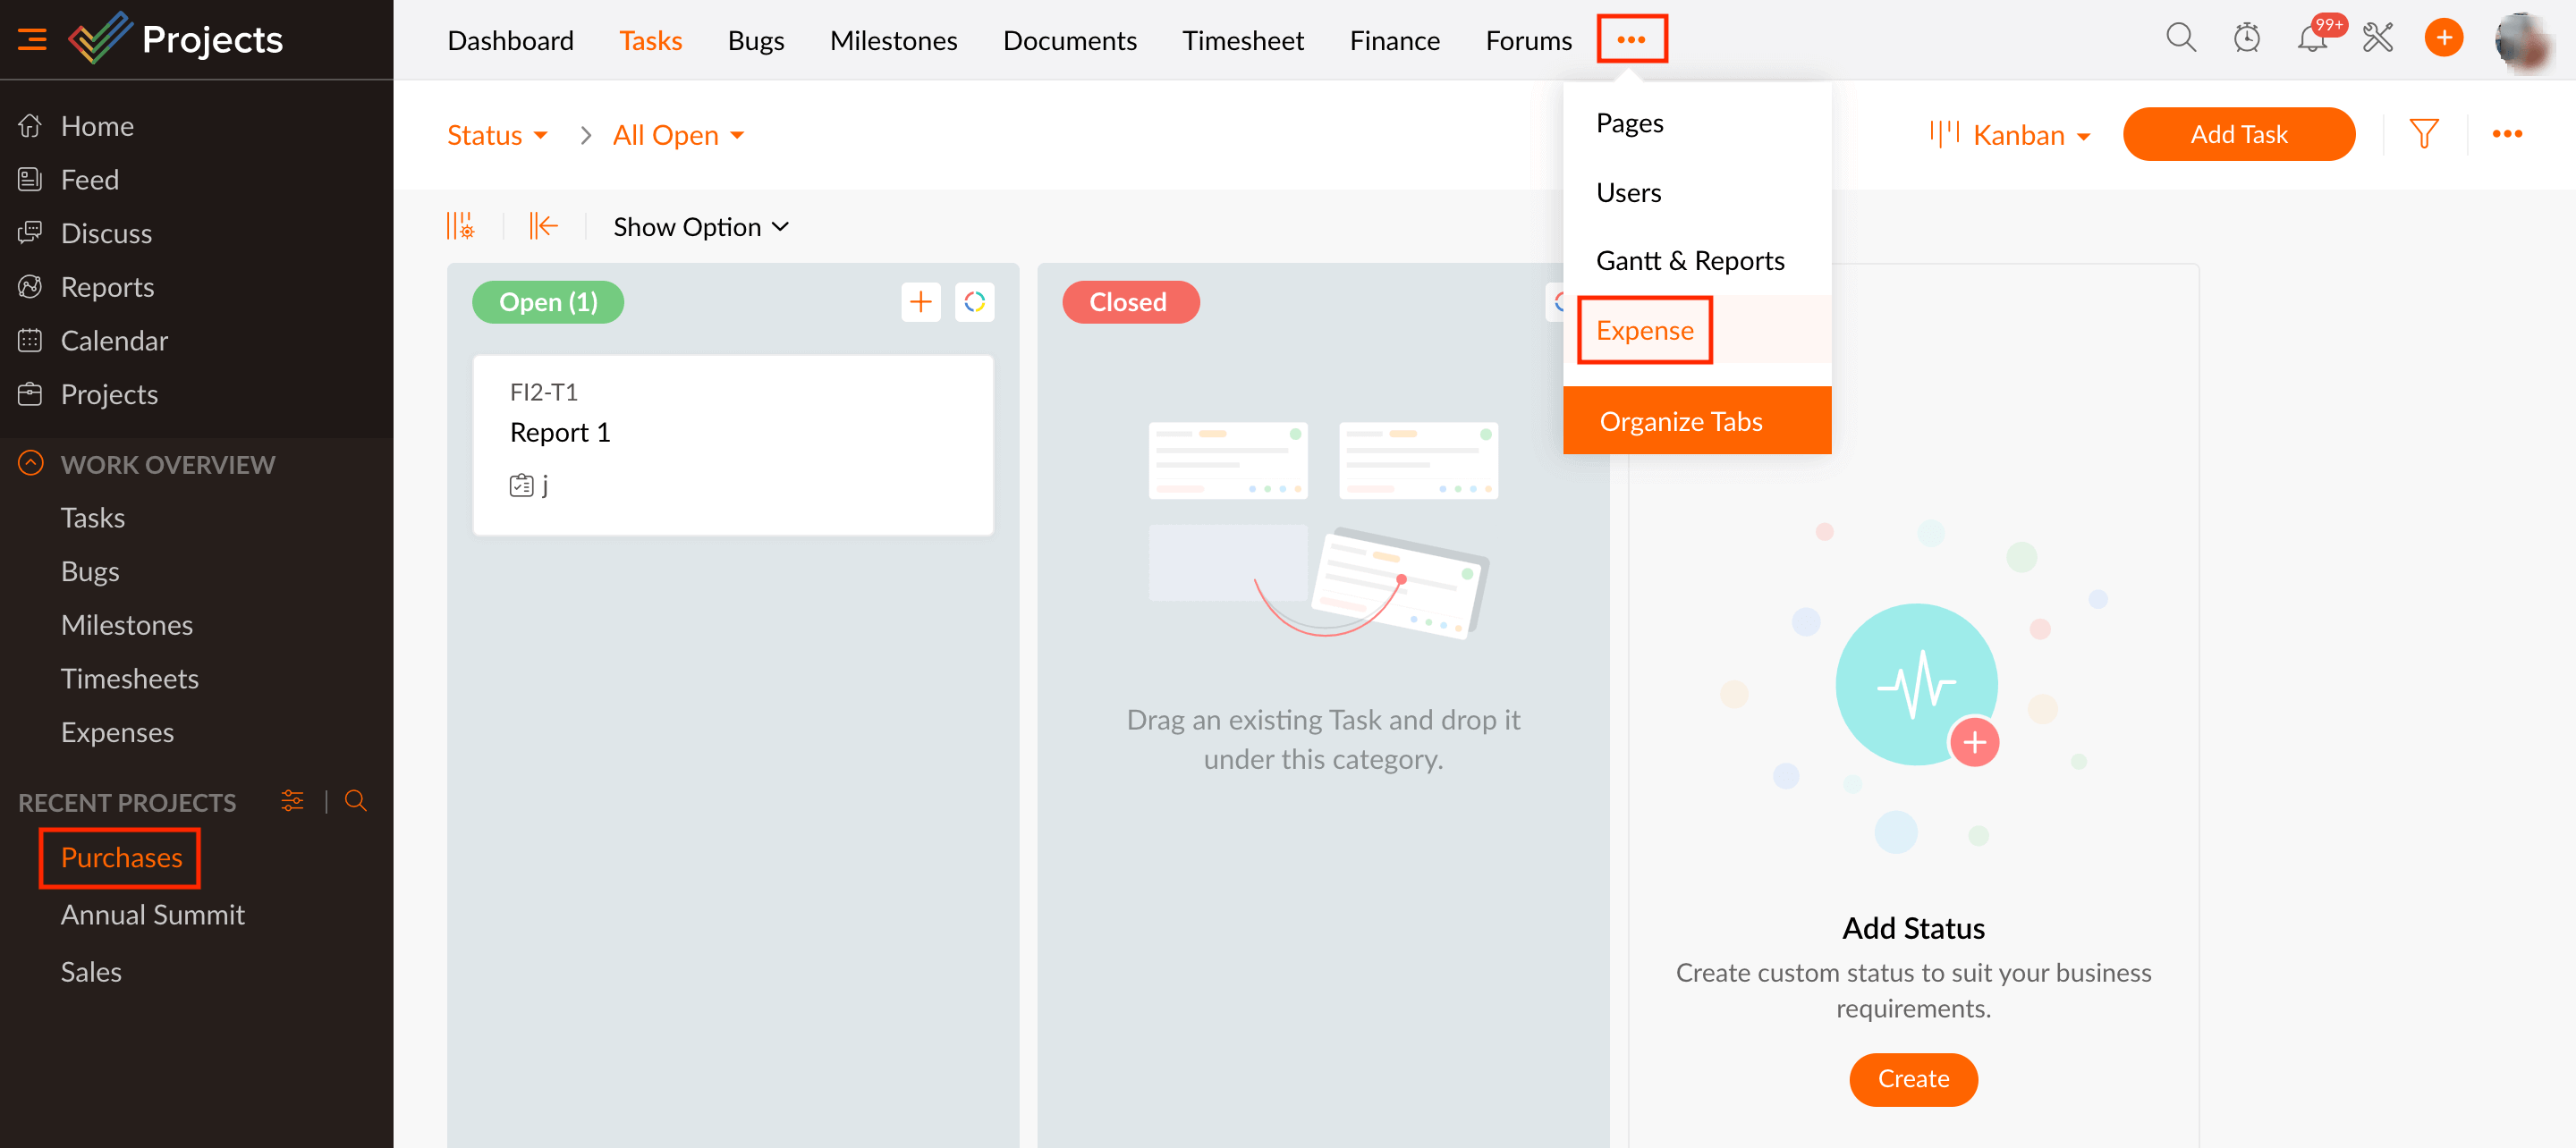Click the collapse columns icon
The width and height of the screenshot is (2576, 1148).
(543, 227)
